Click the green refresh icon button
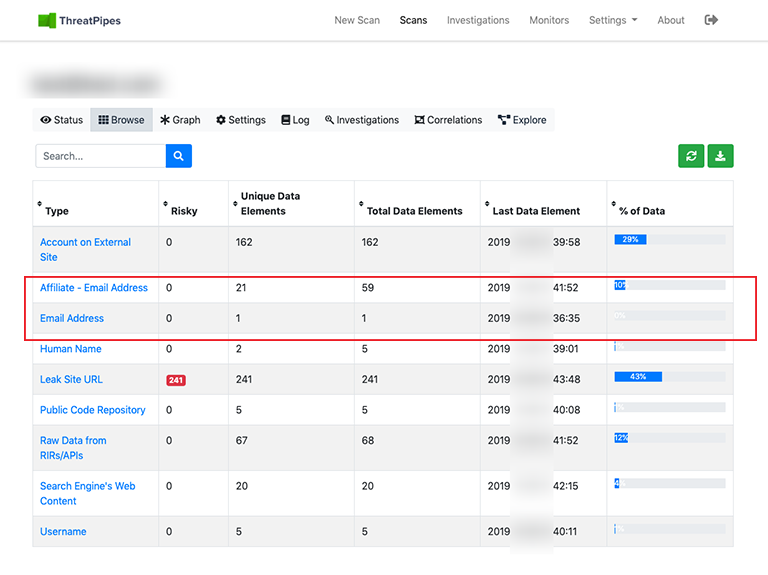The height and width of the screenshot is (575, 768). click(x=690, y=156)
